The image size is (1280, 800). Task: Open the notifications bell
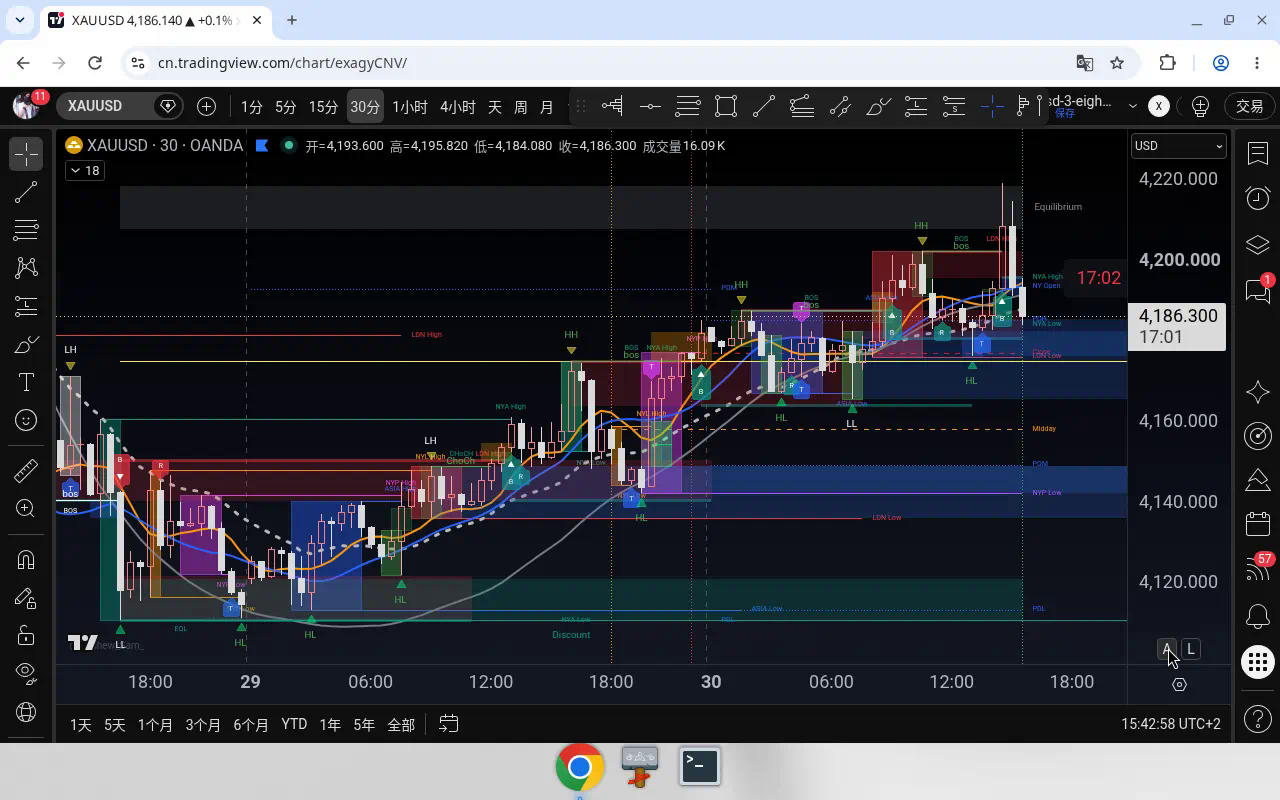[1258, 615]
